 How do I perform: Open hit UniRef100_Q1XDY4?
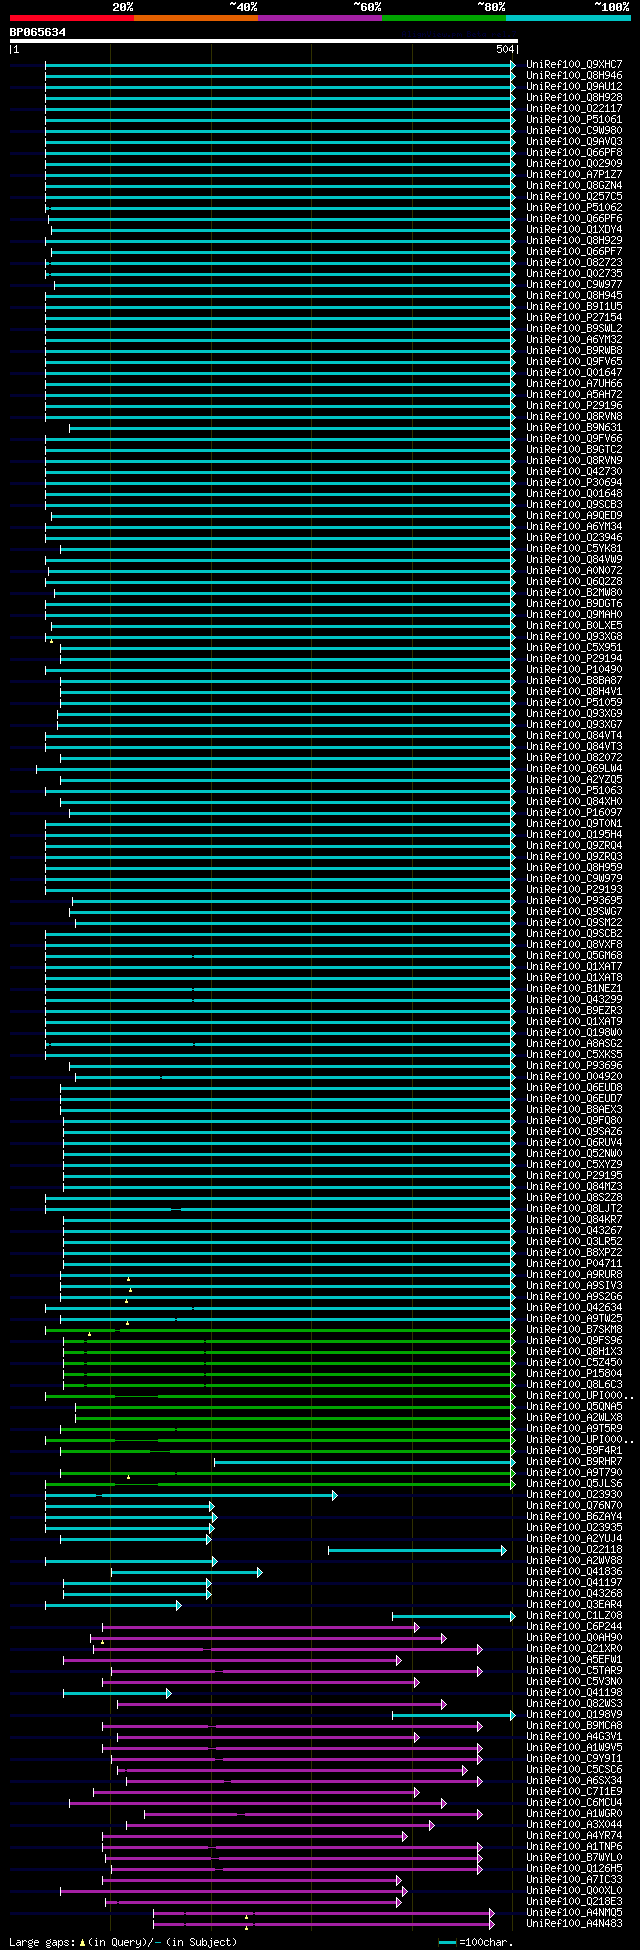tap(574, 230)
